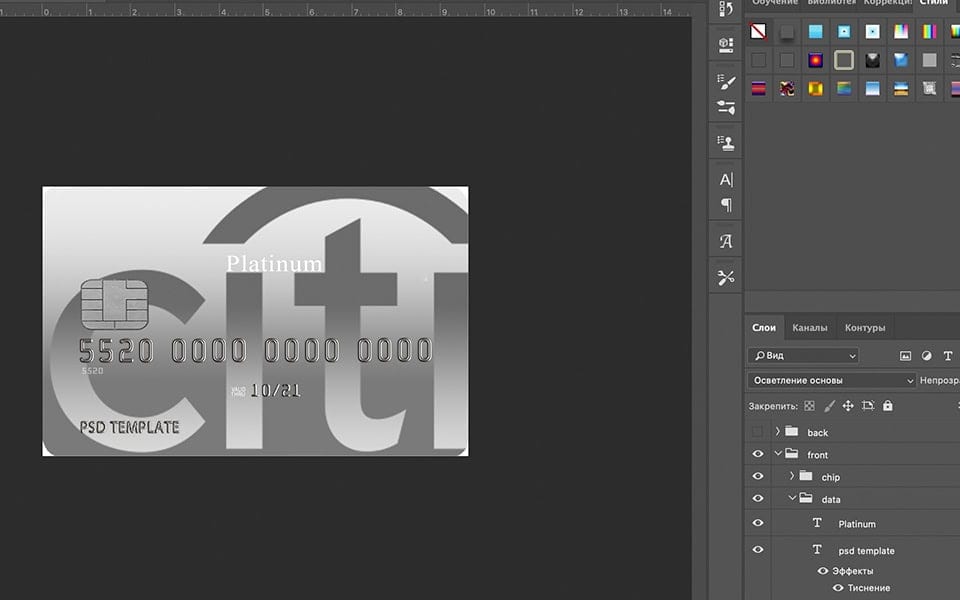Hide the chip layer group

(757, 476)
